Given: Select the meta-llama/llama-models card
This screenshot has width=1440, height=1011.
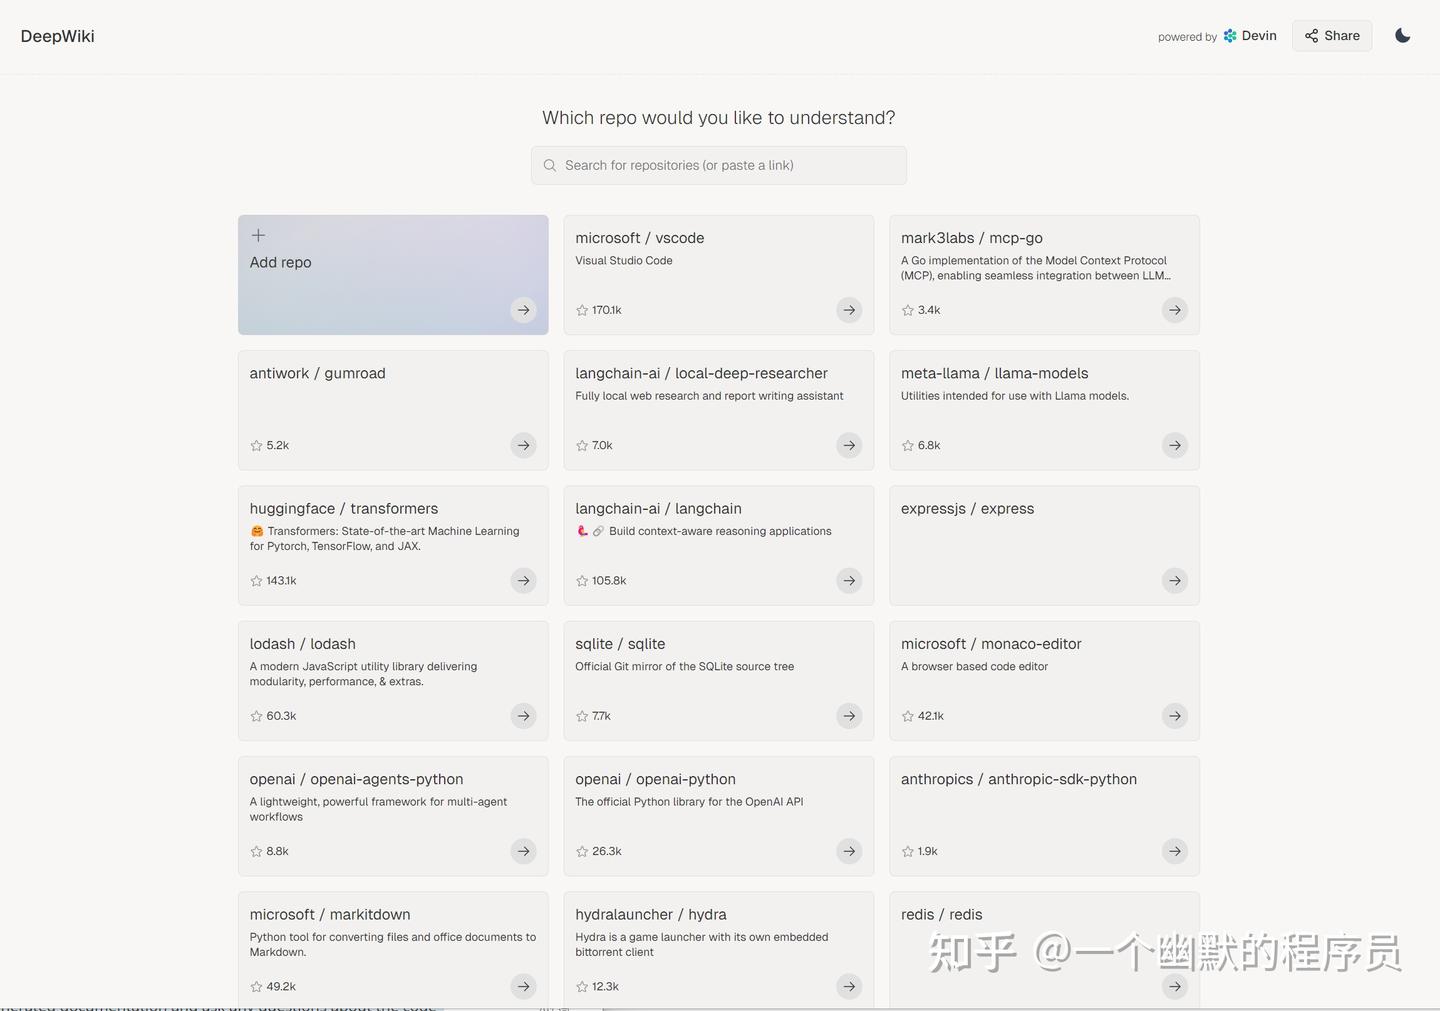Looking at the screenshot, I should (x=1044, y=409).
